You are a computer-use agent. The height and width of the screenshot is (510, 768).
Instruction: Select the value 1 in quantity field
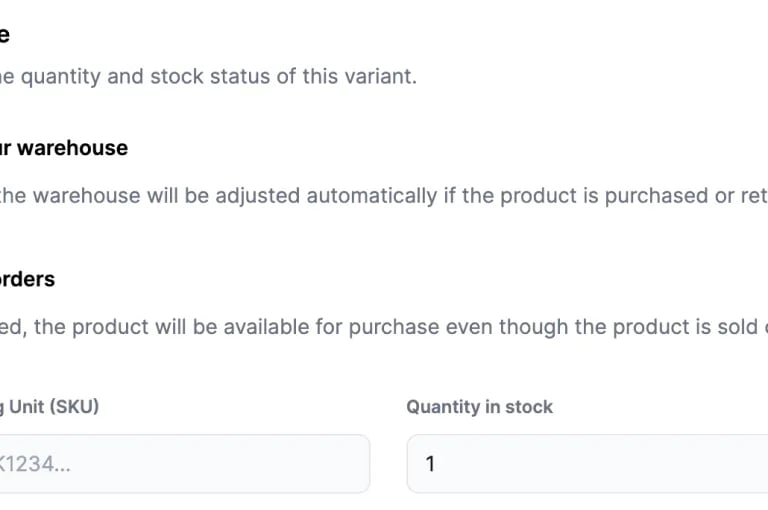coord(431,464)
